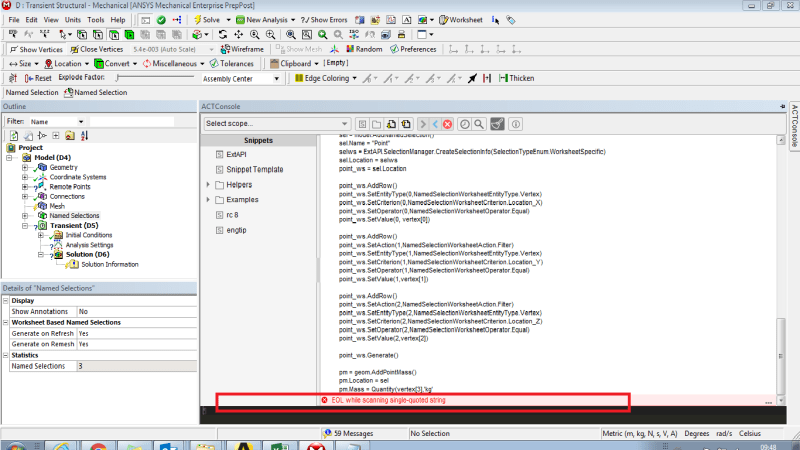Toggle Wireframe display mode
The width and height of the screenshot is (800, 450).
click(242, 49)
